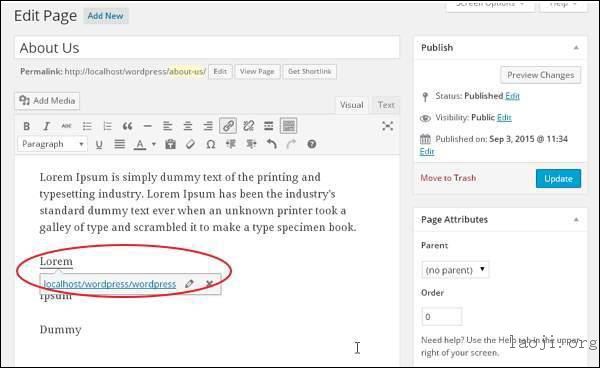
Task: Click the View Page button
Action: click(257, 72)
